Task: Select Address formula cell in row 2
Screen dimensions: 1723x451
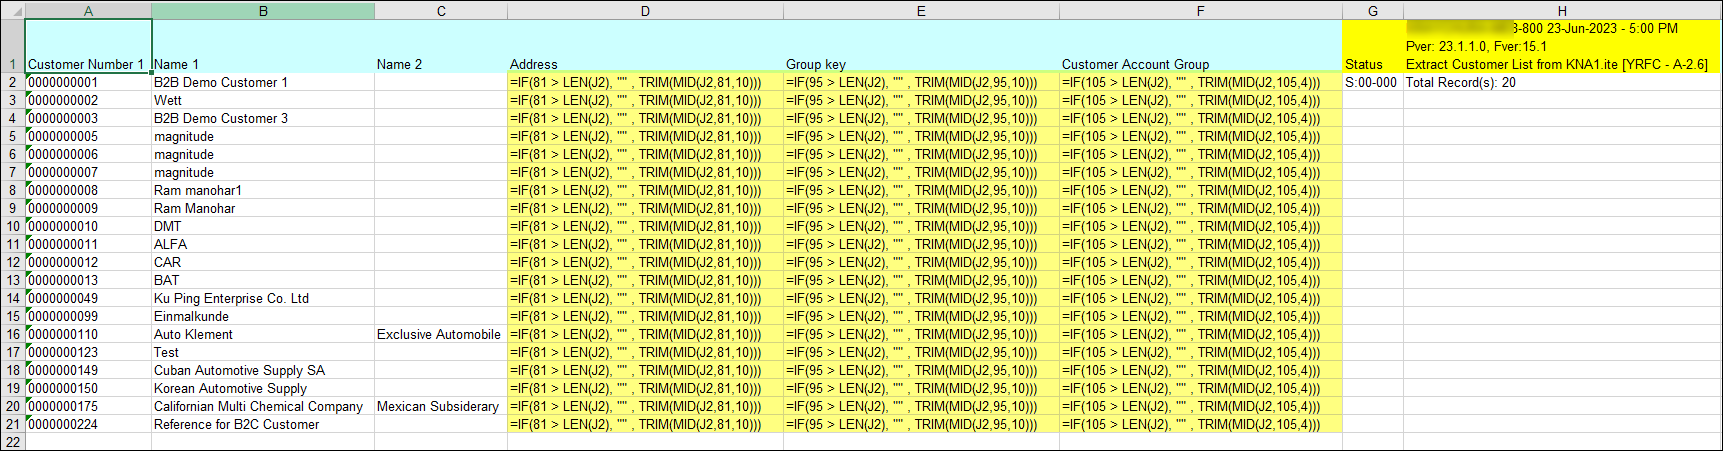Action: coord(645,82)
